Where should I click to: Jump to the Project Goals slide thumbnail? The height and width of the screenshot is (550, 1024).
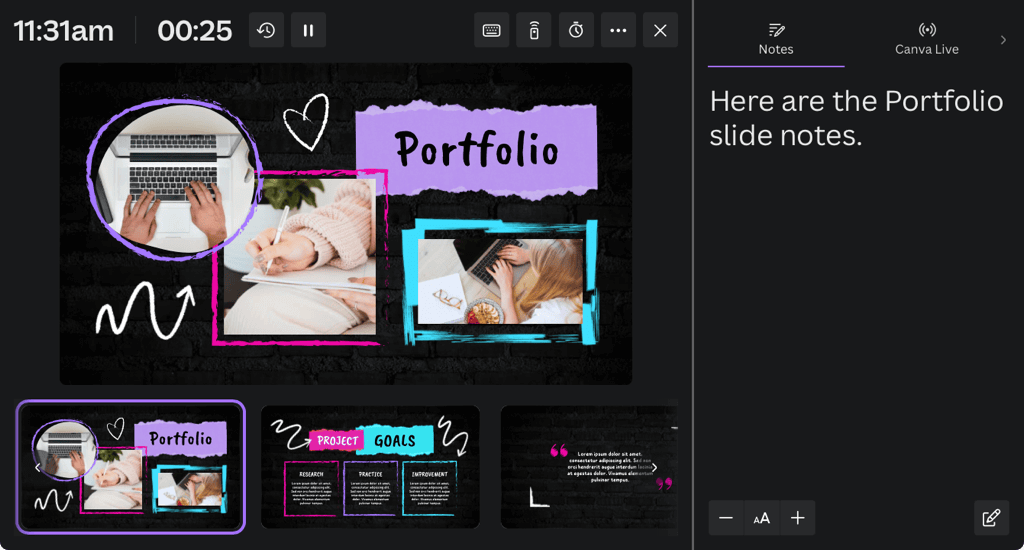point(370,467)
